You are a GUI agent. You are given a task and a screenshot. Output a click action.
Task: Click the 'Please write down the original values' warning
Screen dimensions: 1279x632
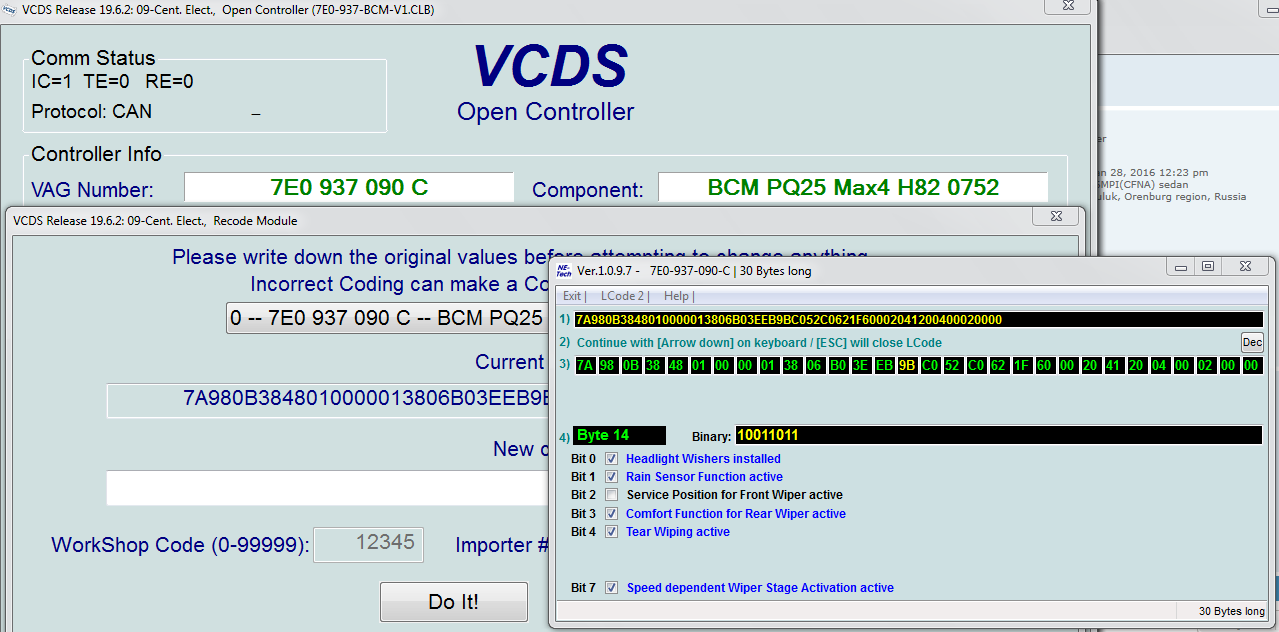519,257
